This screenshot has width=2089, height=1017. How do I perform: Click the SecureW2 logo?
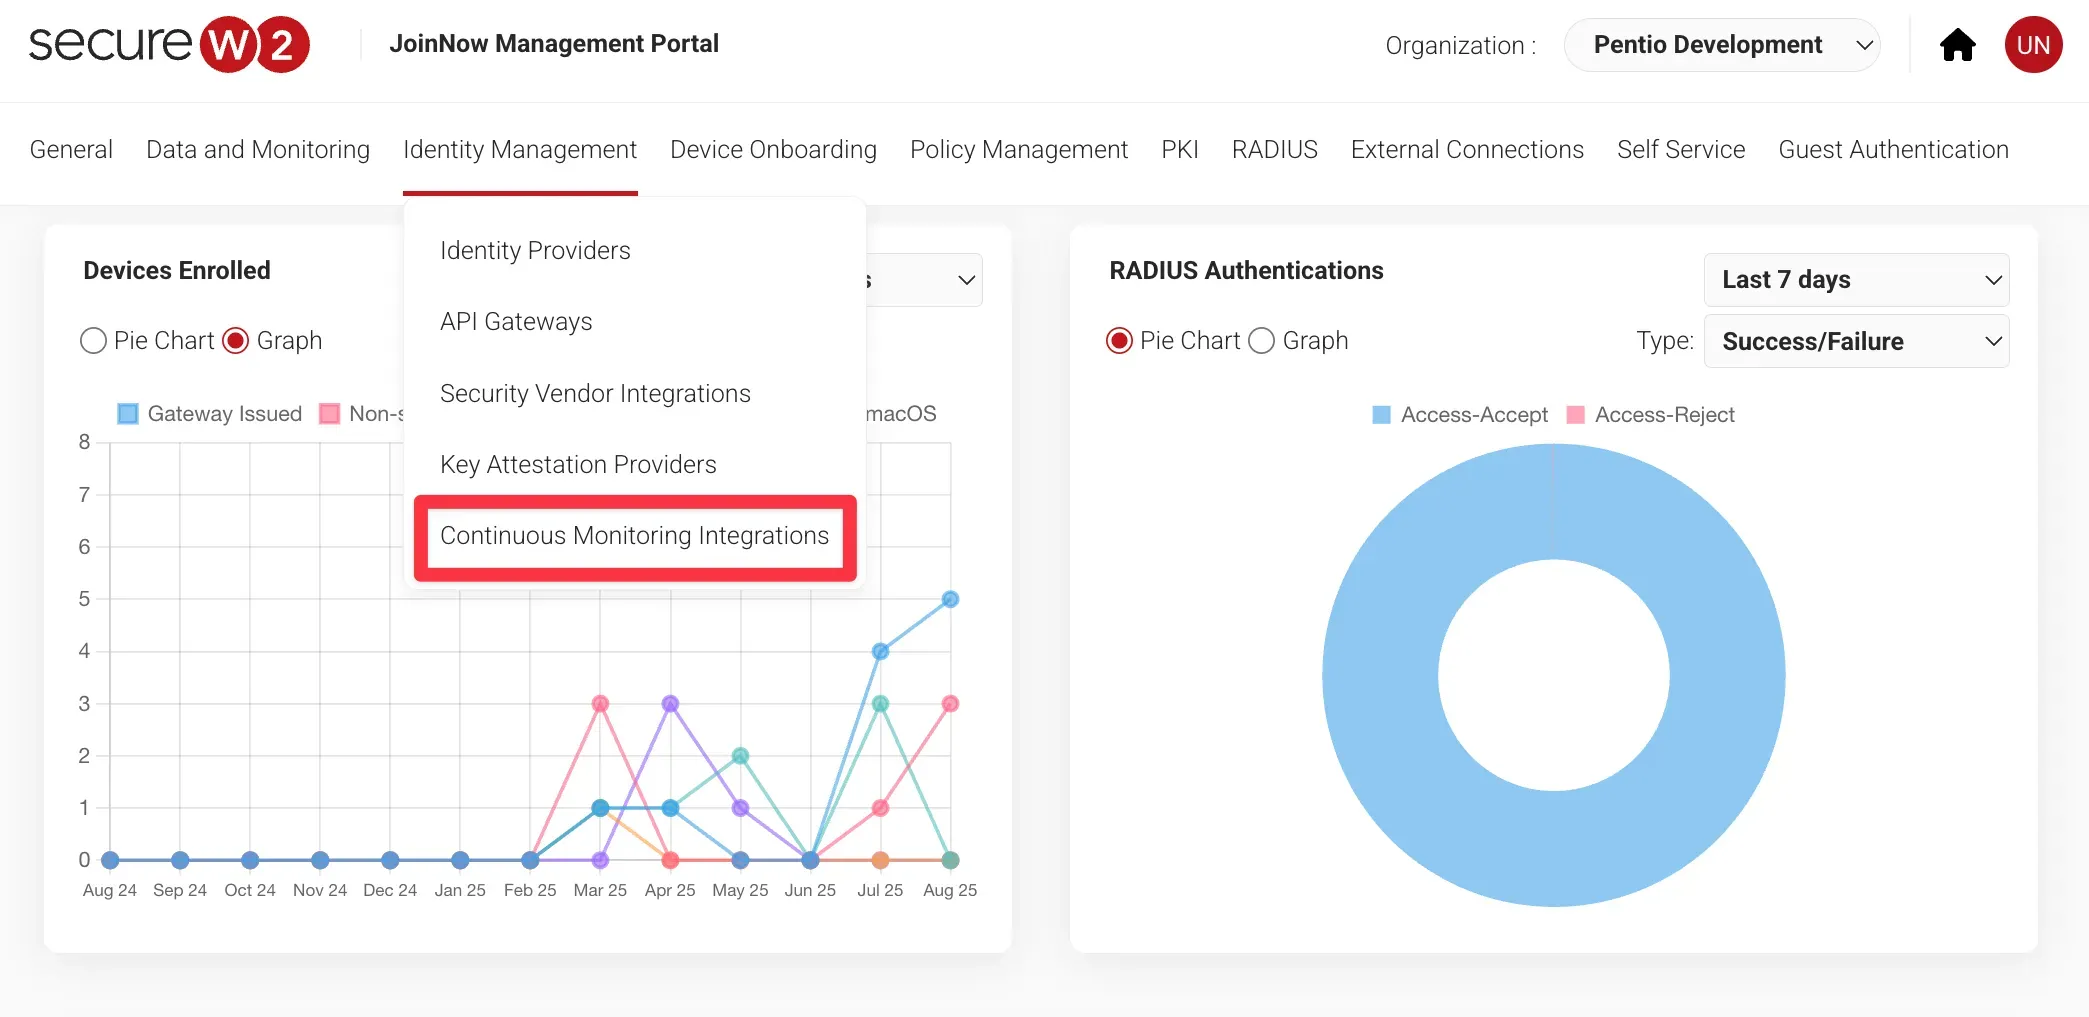coord(169,45)
